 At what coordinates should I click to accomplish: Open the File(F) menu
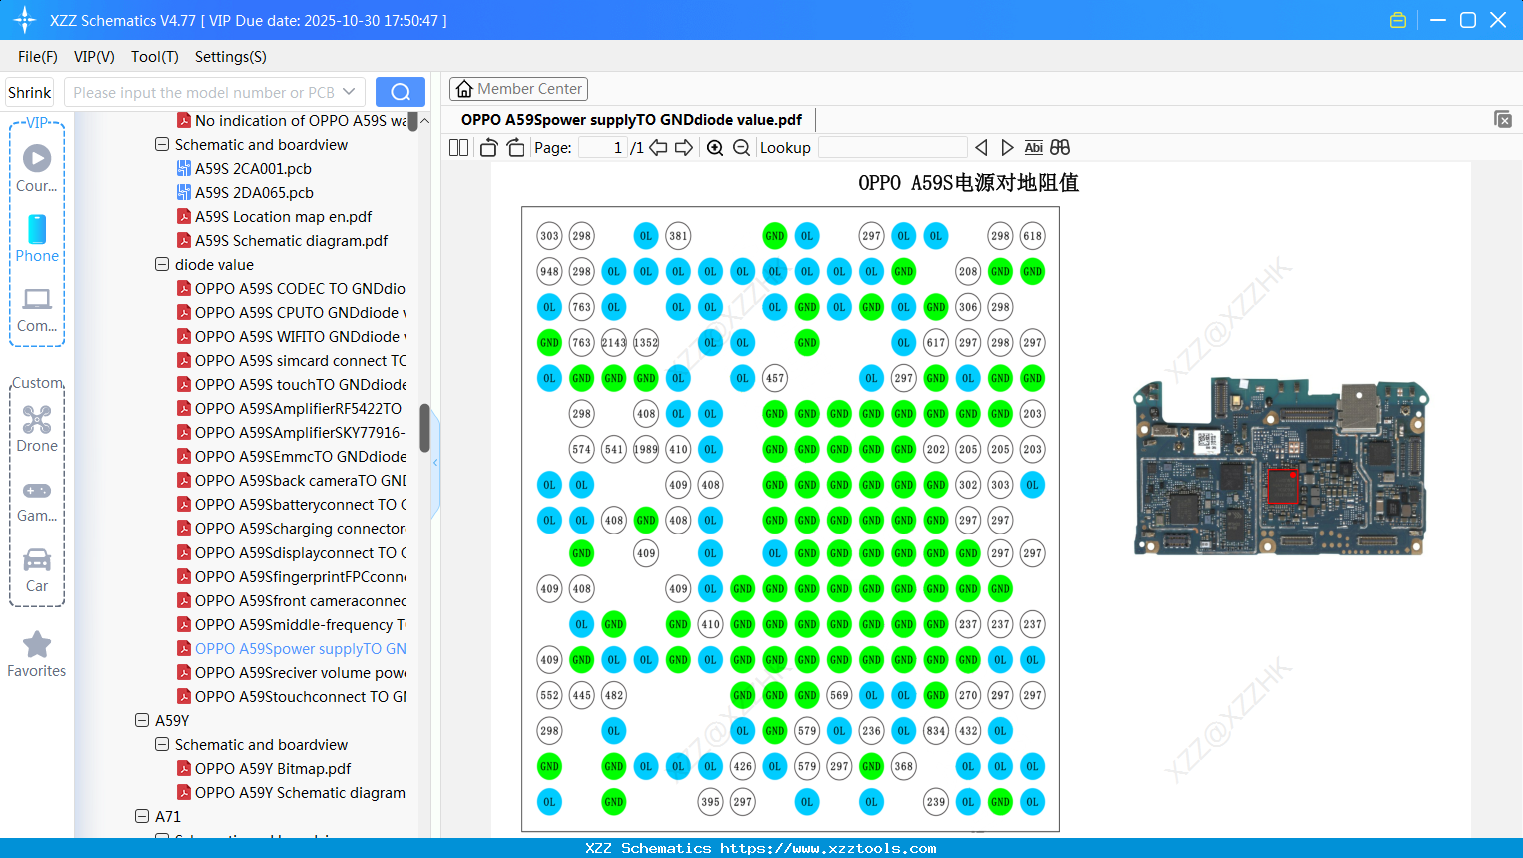[38, 57]
